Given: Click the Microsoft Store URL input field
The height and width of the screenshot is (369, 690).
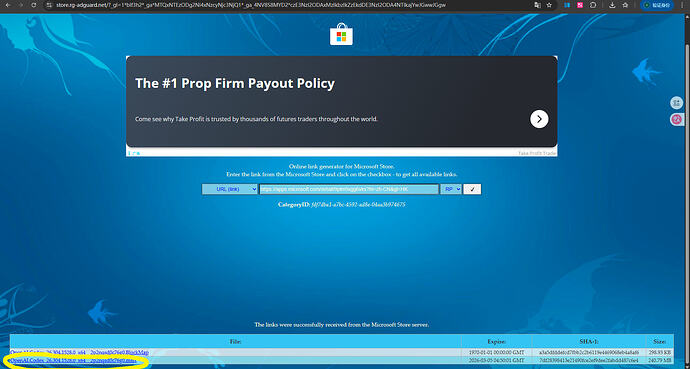Looking at the screenshot, I should [349, 189].
